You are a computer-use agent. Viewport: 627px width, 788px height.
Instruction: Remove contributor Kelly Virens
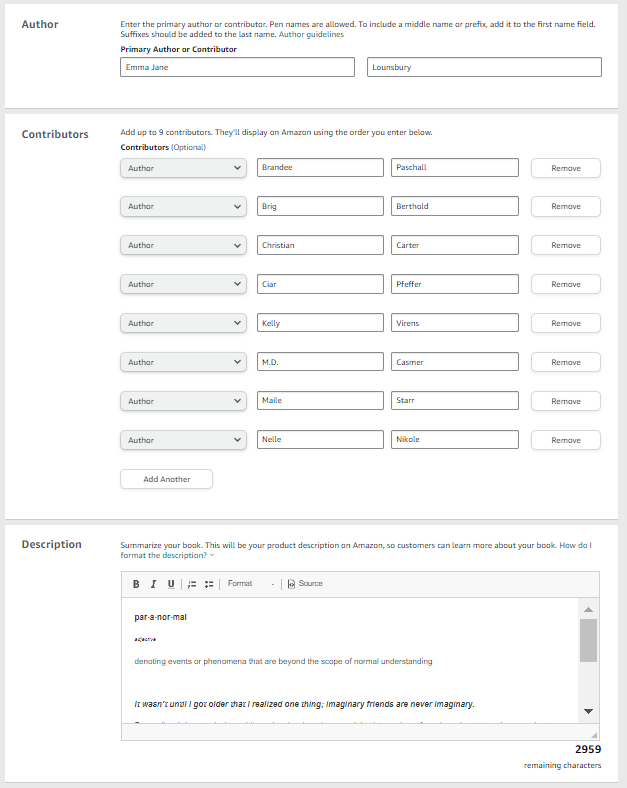pyautogui.click(x=566, y=323)
